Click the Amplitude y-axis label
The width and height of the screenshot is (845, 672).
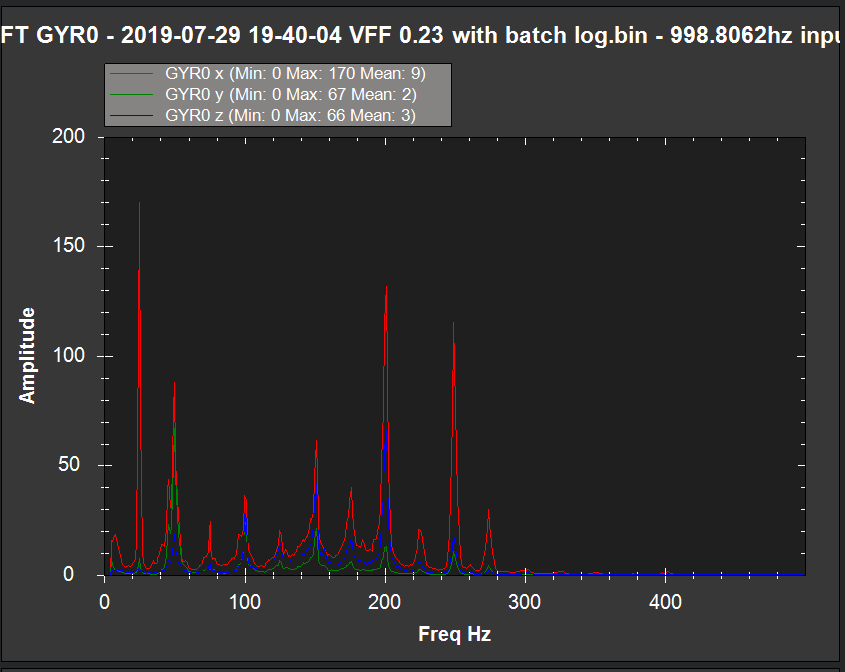pos(27,355)
